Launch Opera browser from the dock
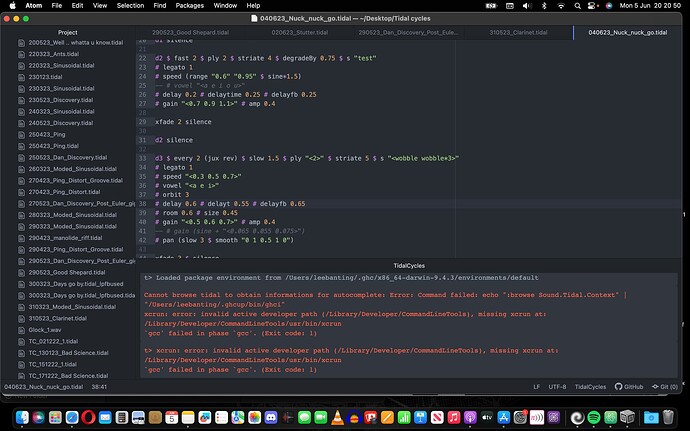The image size is (690, 431). point(88,417)
